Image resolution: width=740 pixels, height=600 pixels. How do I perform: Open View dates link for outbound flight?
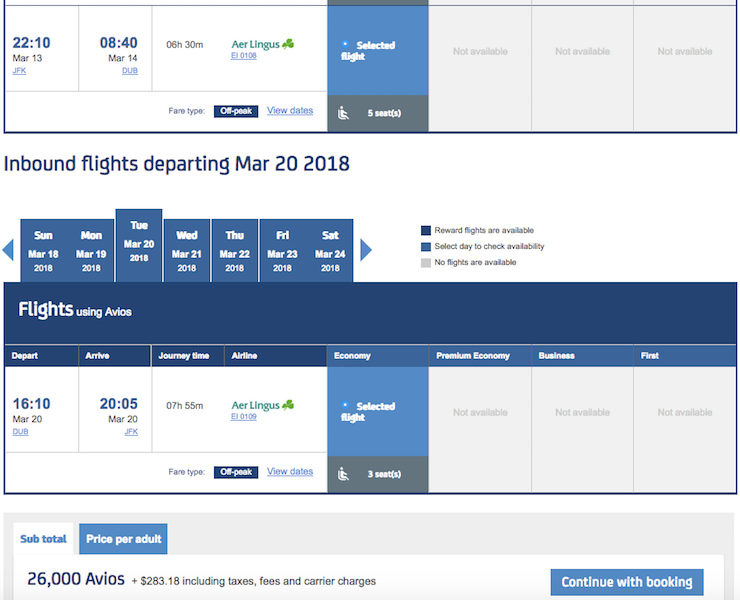point(290,111)
